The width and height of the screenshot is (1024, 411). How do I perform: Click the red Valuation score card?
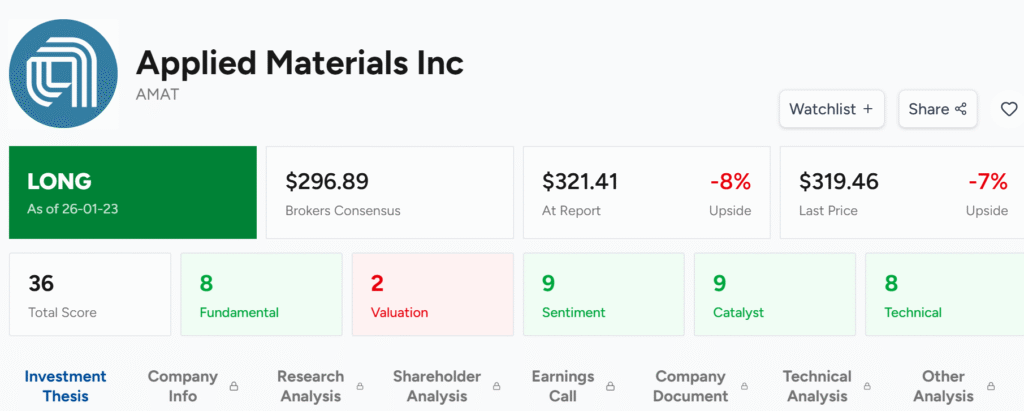pos(432,294)
